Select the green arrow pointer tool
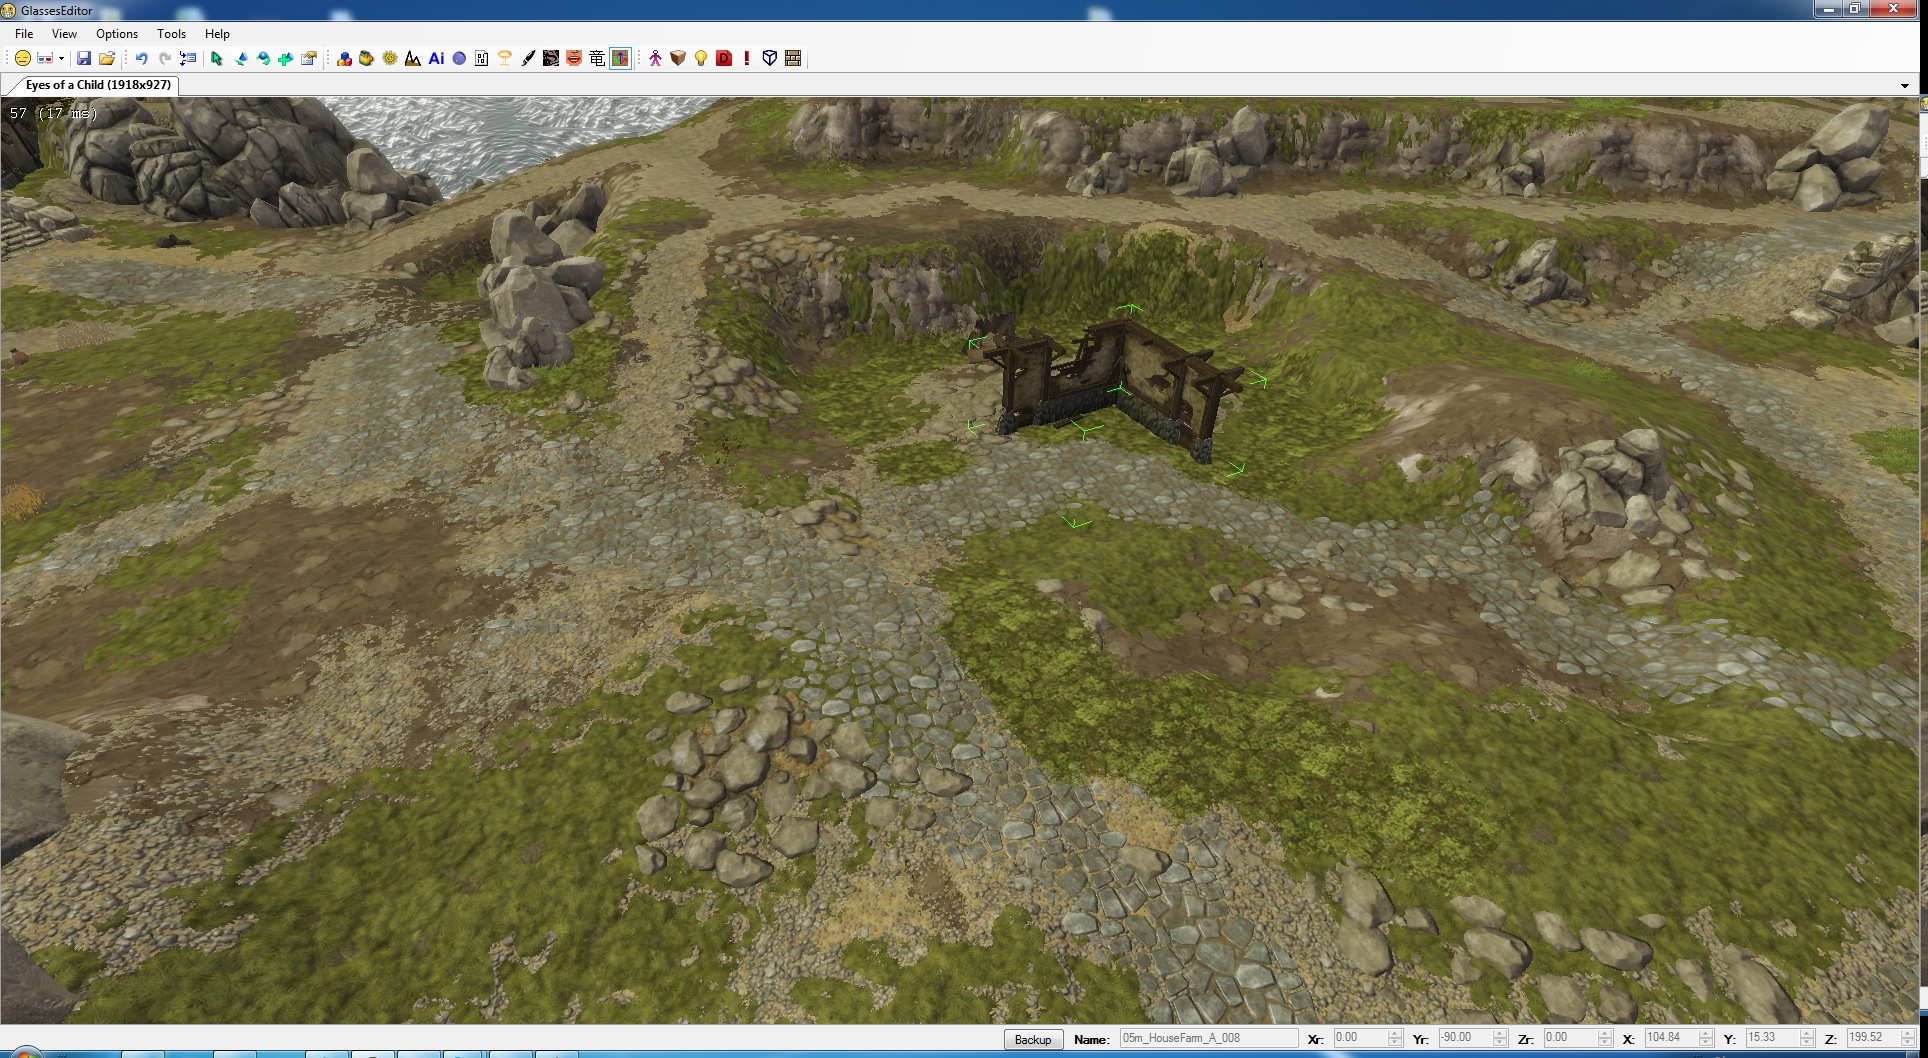 pos(217,59)
